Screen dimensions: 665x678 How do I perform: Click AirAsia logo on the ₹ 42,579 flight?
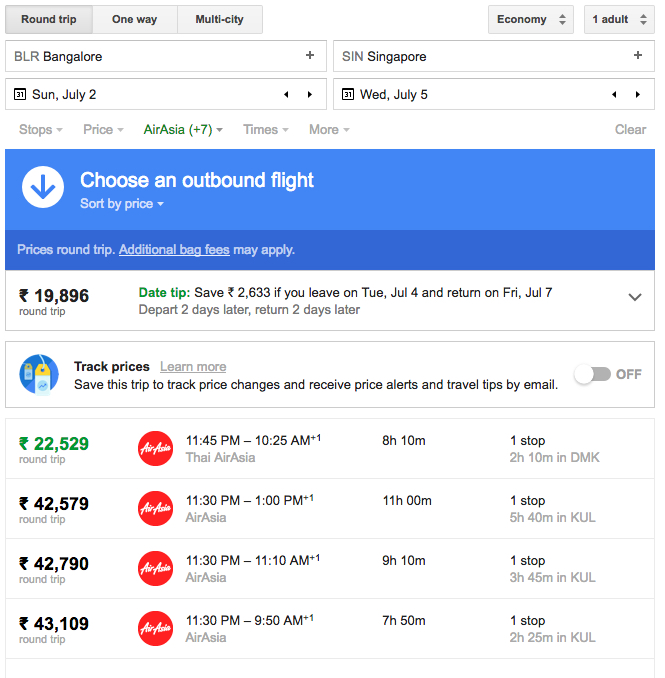[x=156, y=508]
